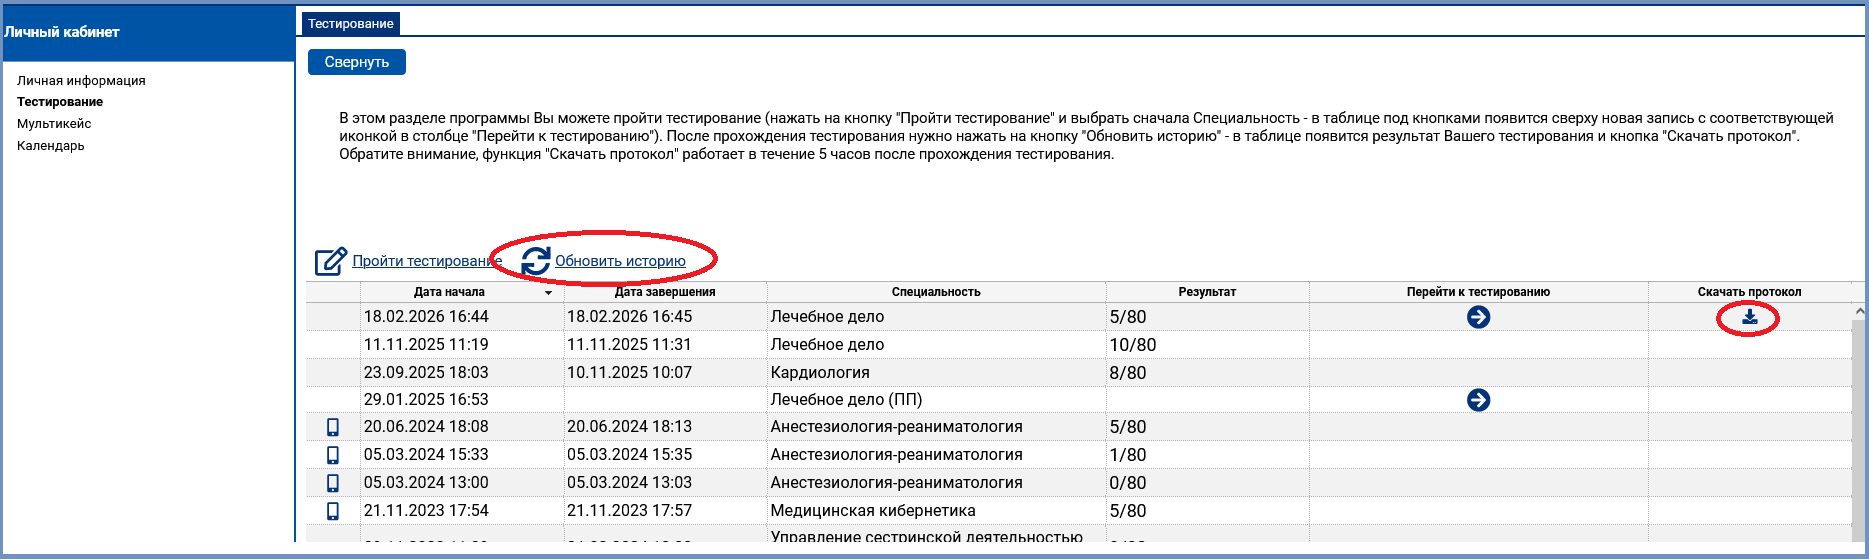Screen dimensions: 1869x560
Task: Sort by Специальность column header
Action: [936, 292]
